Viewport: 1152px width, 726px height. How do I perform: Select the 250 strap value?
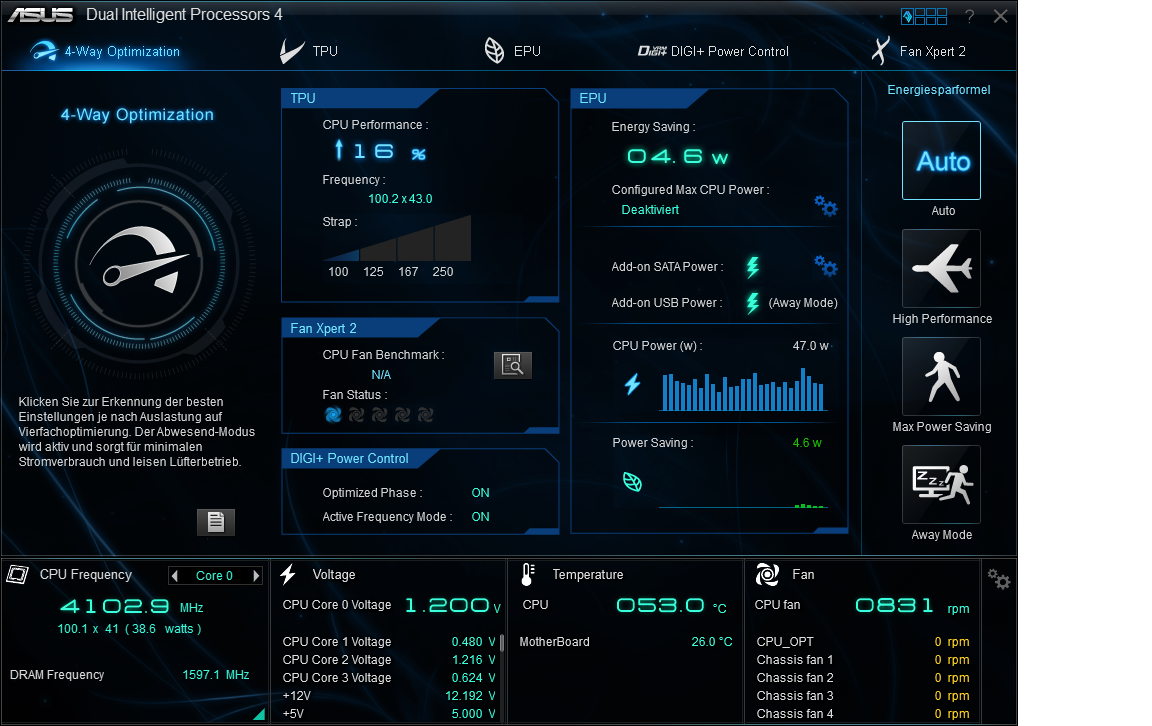pyautogui.click(x=443, y=272)
